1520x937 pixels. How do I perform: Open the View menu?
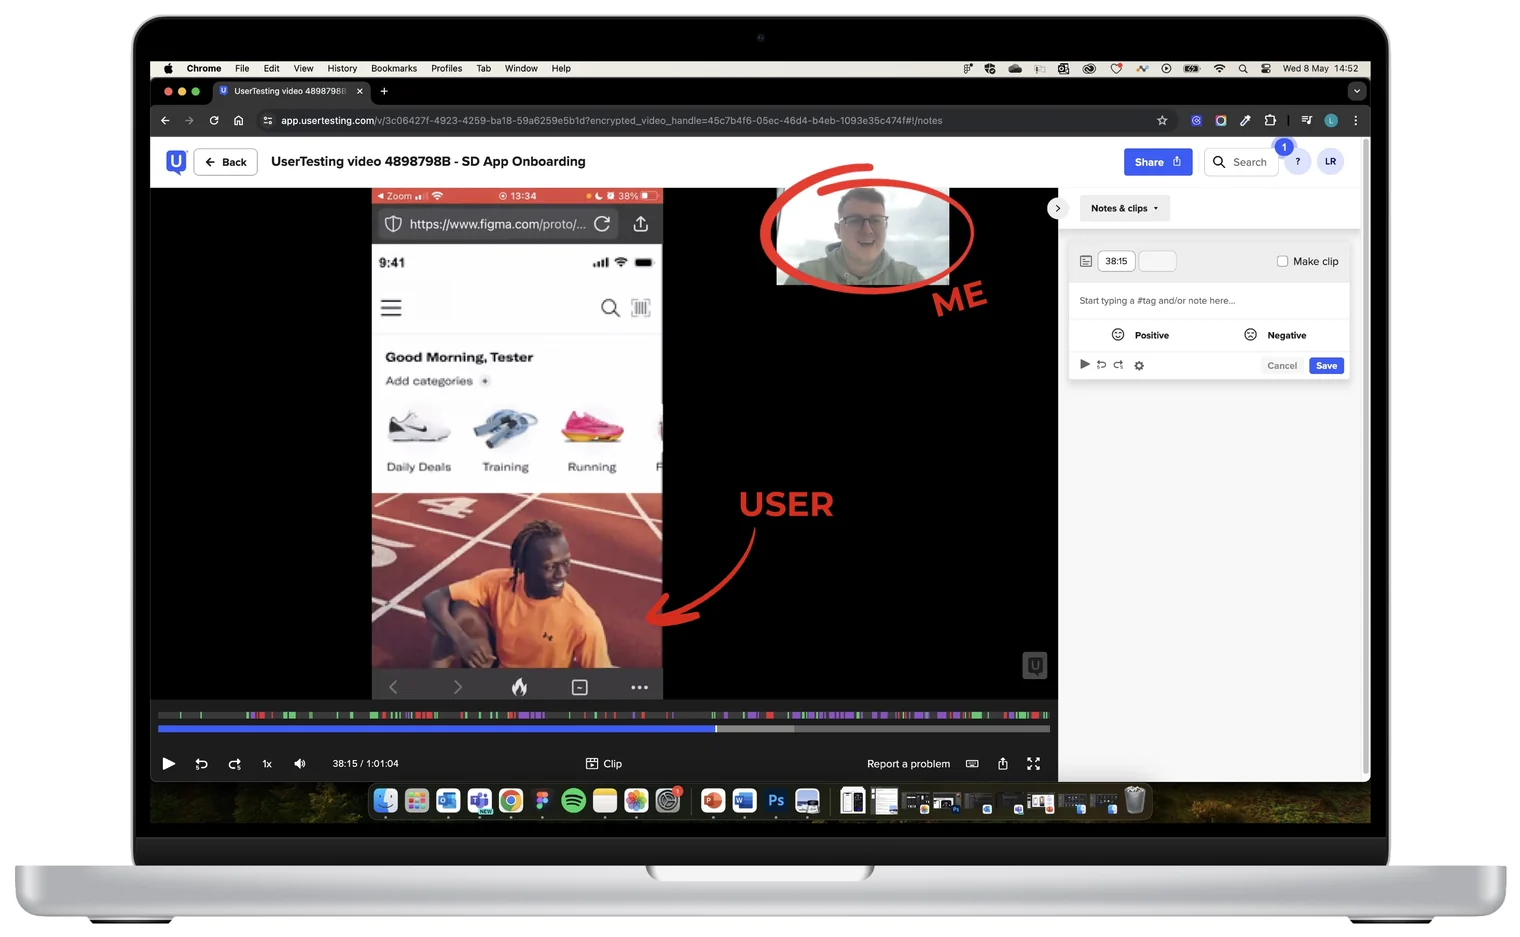click(x=303, y=69)
